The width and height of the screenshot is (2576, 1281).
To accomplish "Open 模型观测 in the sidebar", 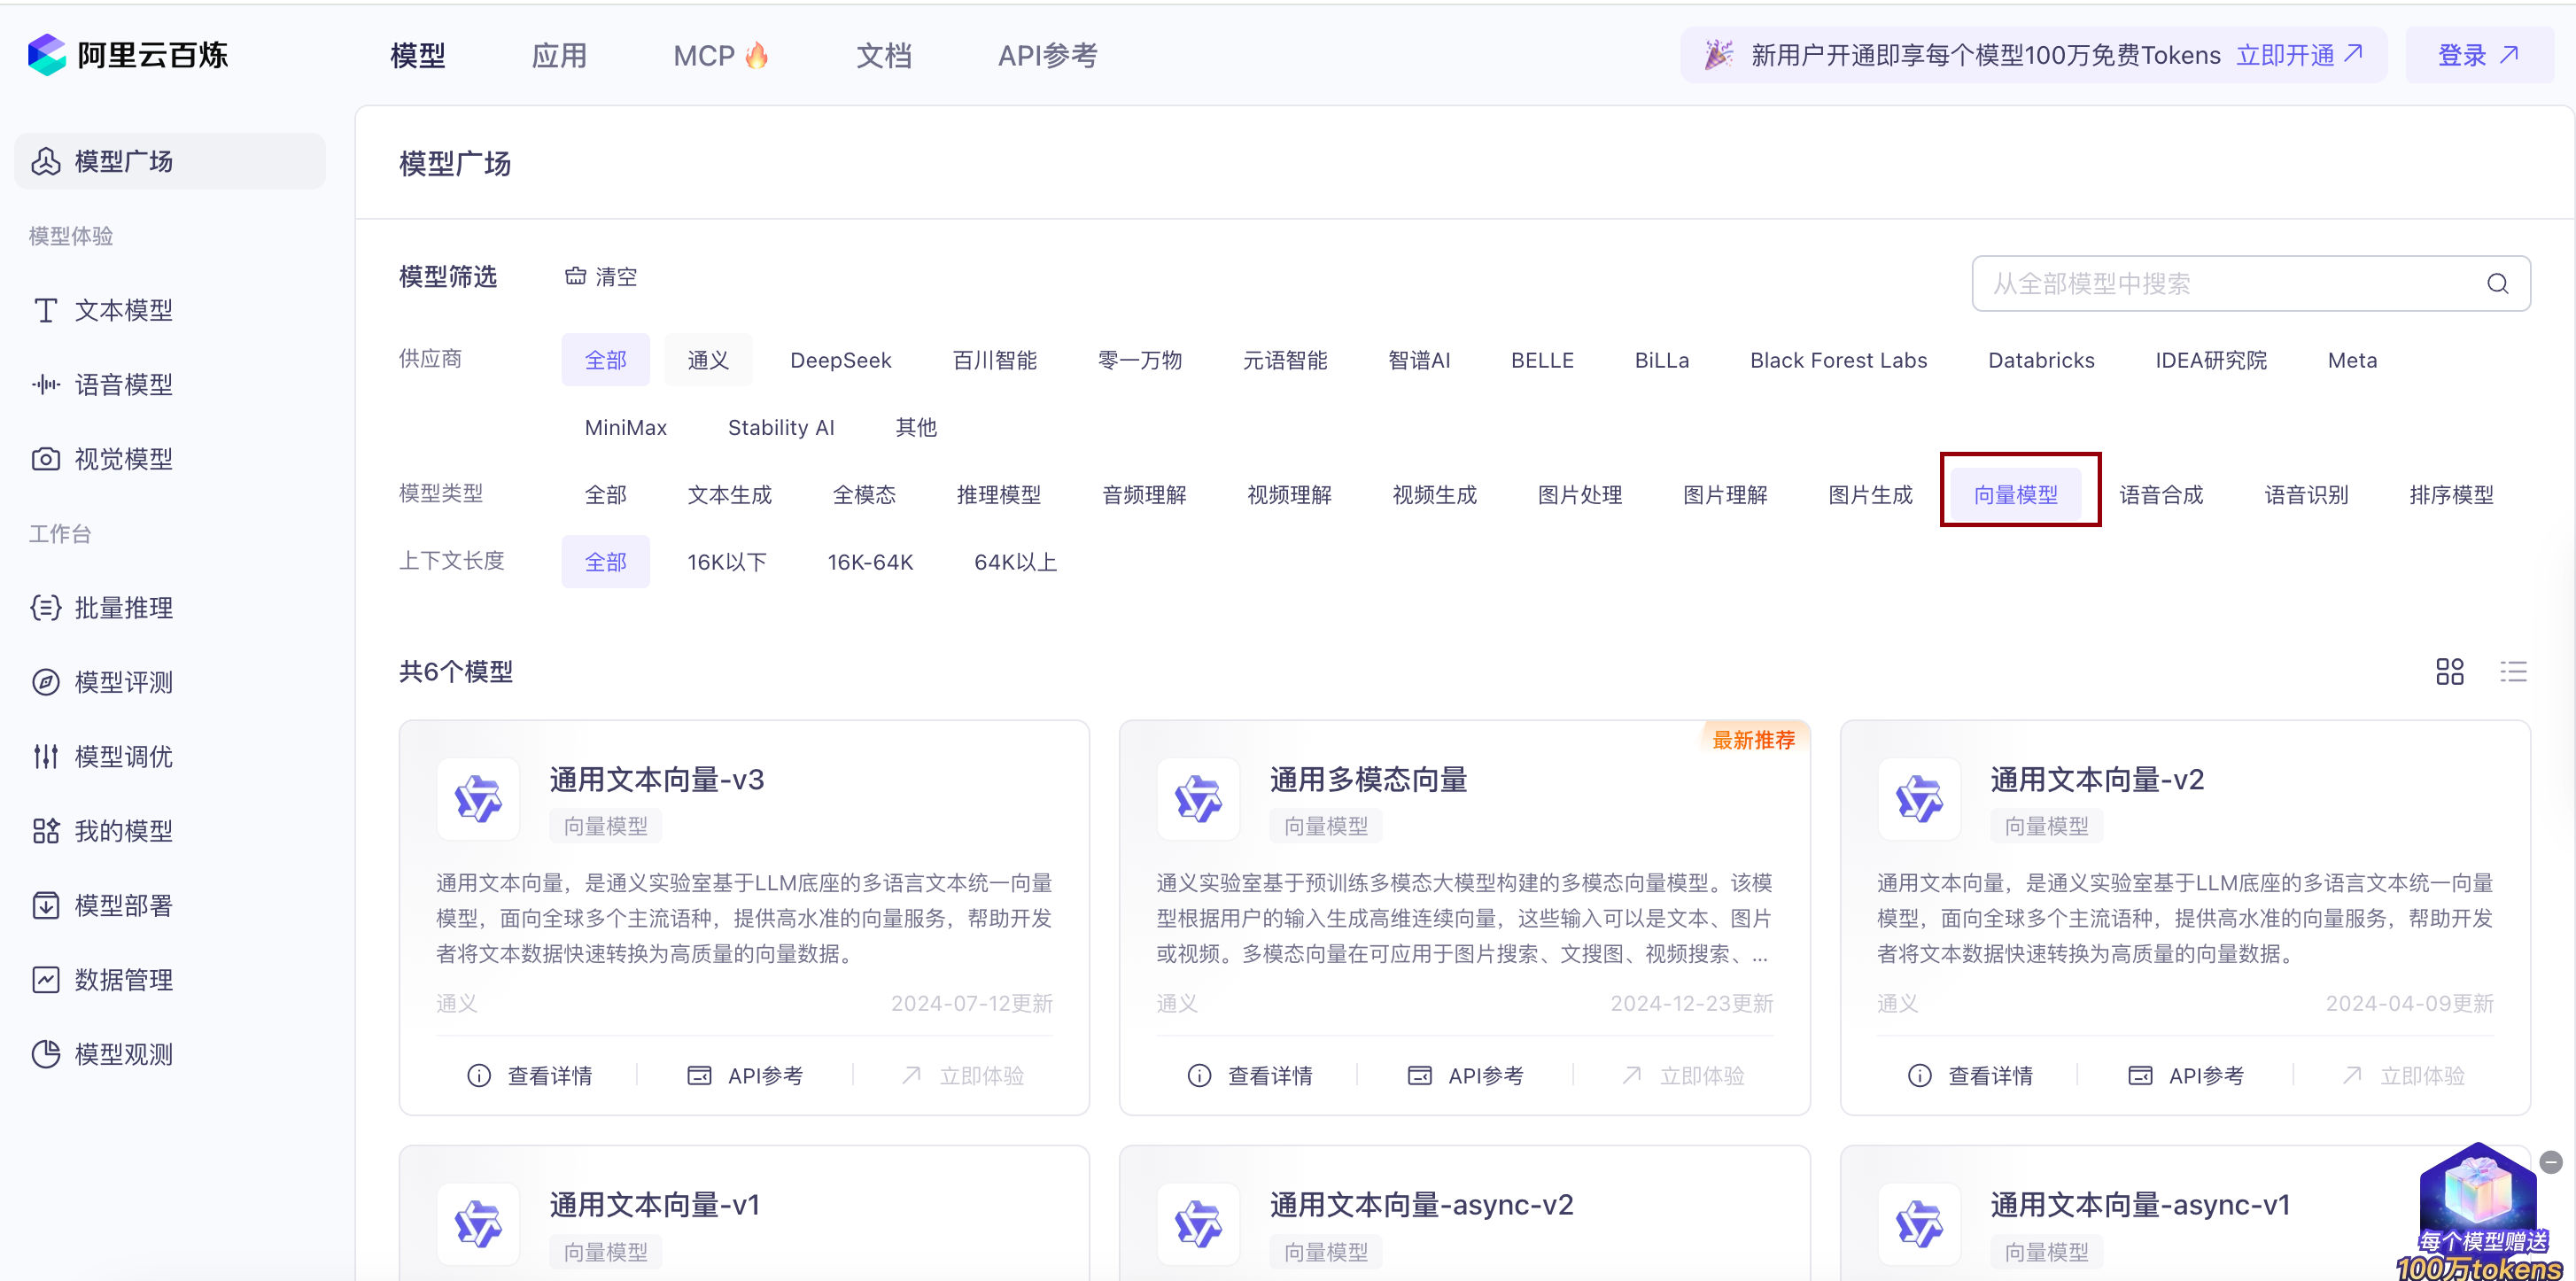I will pyautogui.click(x=170, y=1054).
